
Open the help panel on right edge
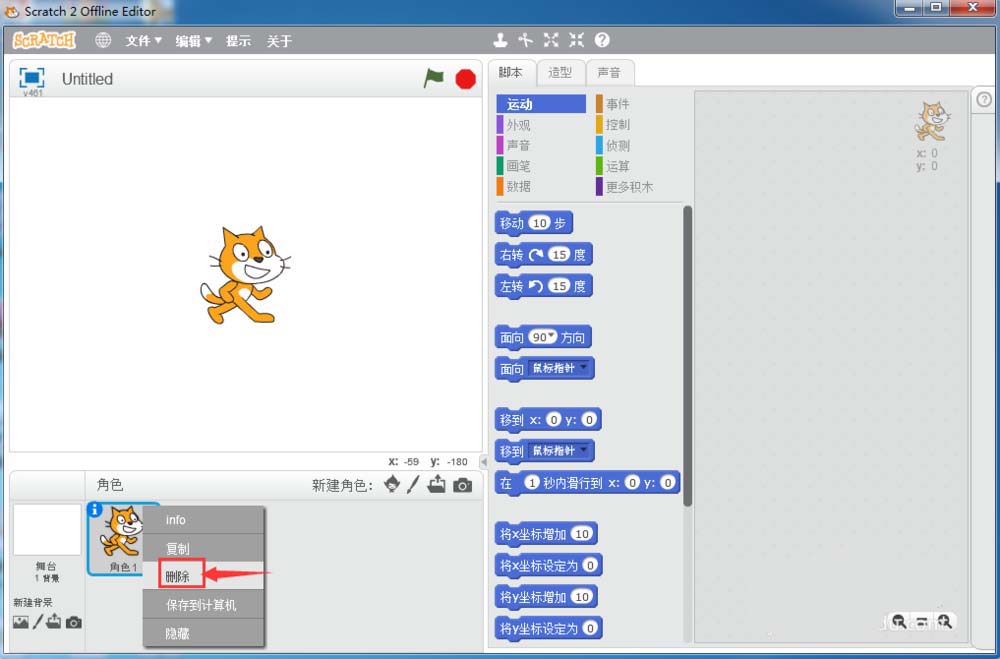(984, 100)
